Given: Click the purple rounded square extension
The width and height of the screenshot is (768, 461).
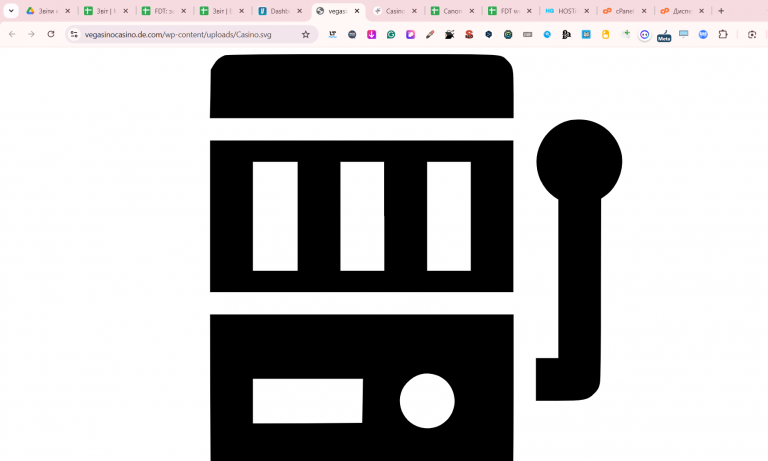Looking at the screenshot, I should tap(410, 34).
